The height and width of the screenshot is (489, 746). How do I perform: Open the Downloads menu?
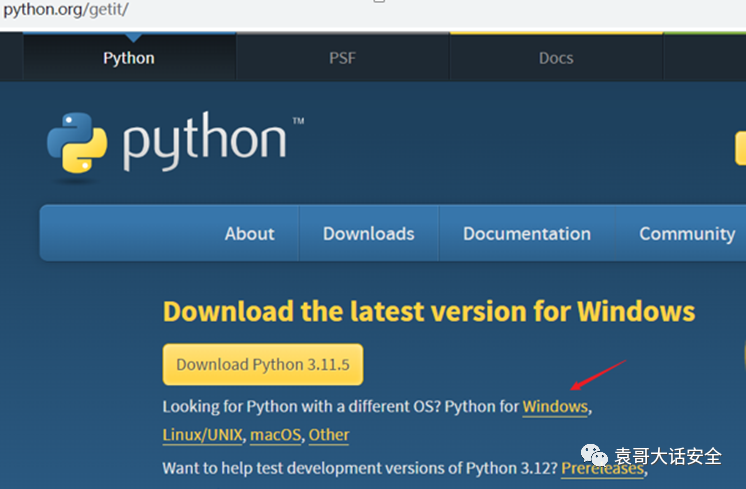pyautogui.click(x=368, y=234)
